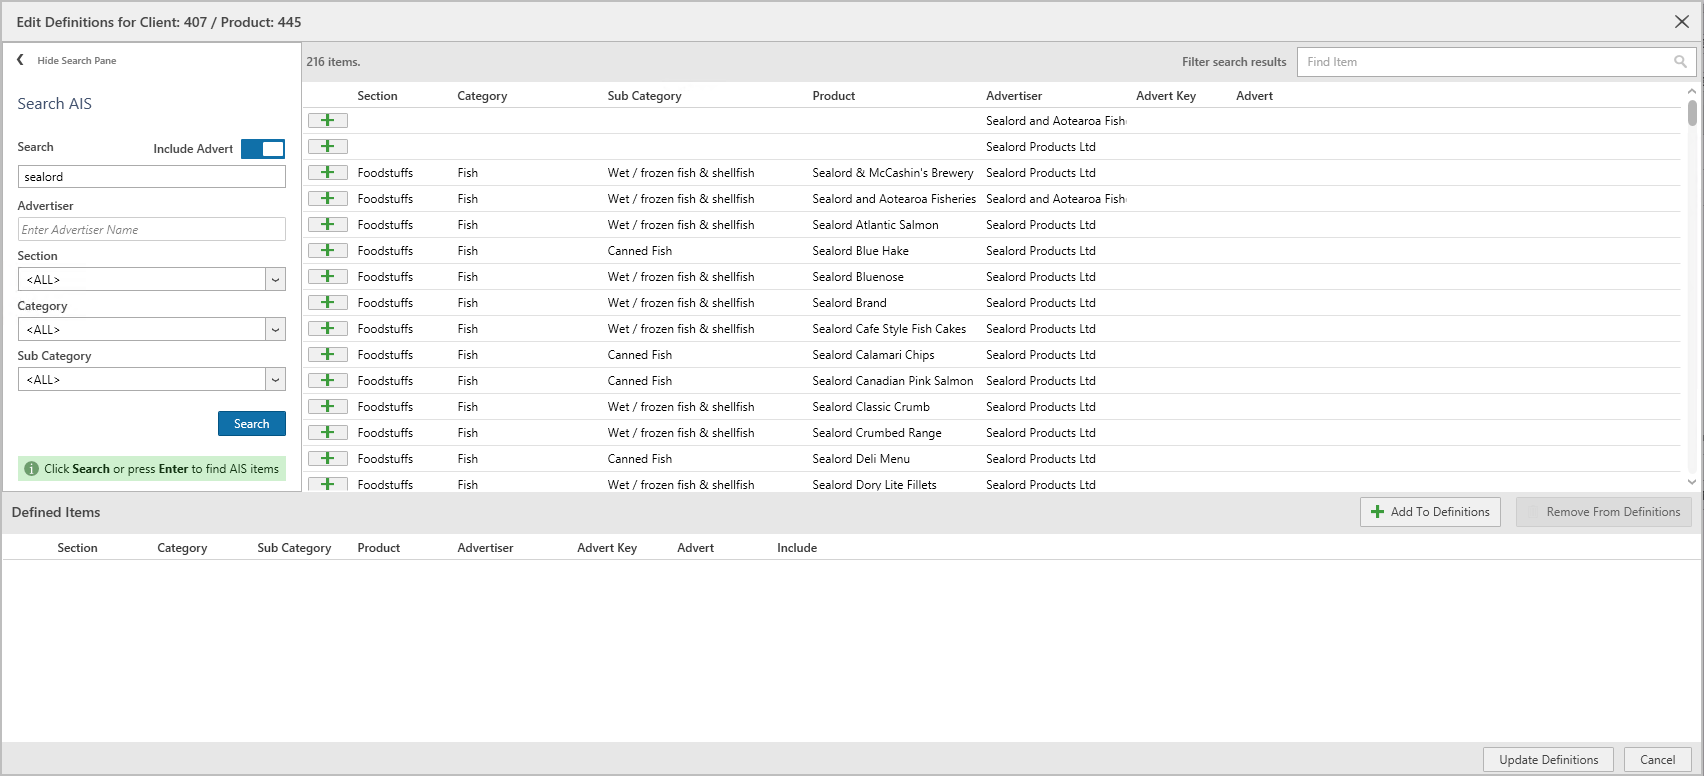Select Sealord Blue Hake product cell
Image resolution: width=1704 pixels, height=776 pixels.
tap(861, 251)
